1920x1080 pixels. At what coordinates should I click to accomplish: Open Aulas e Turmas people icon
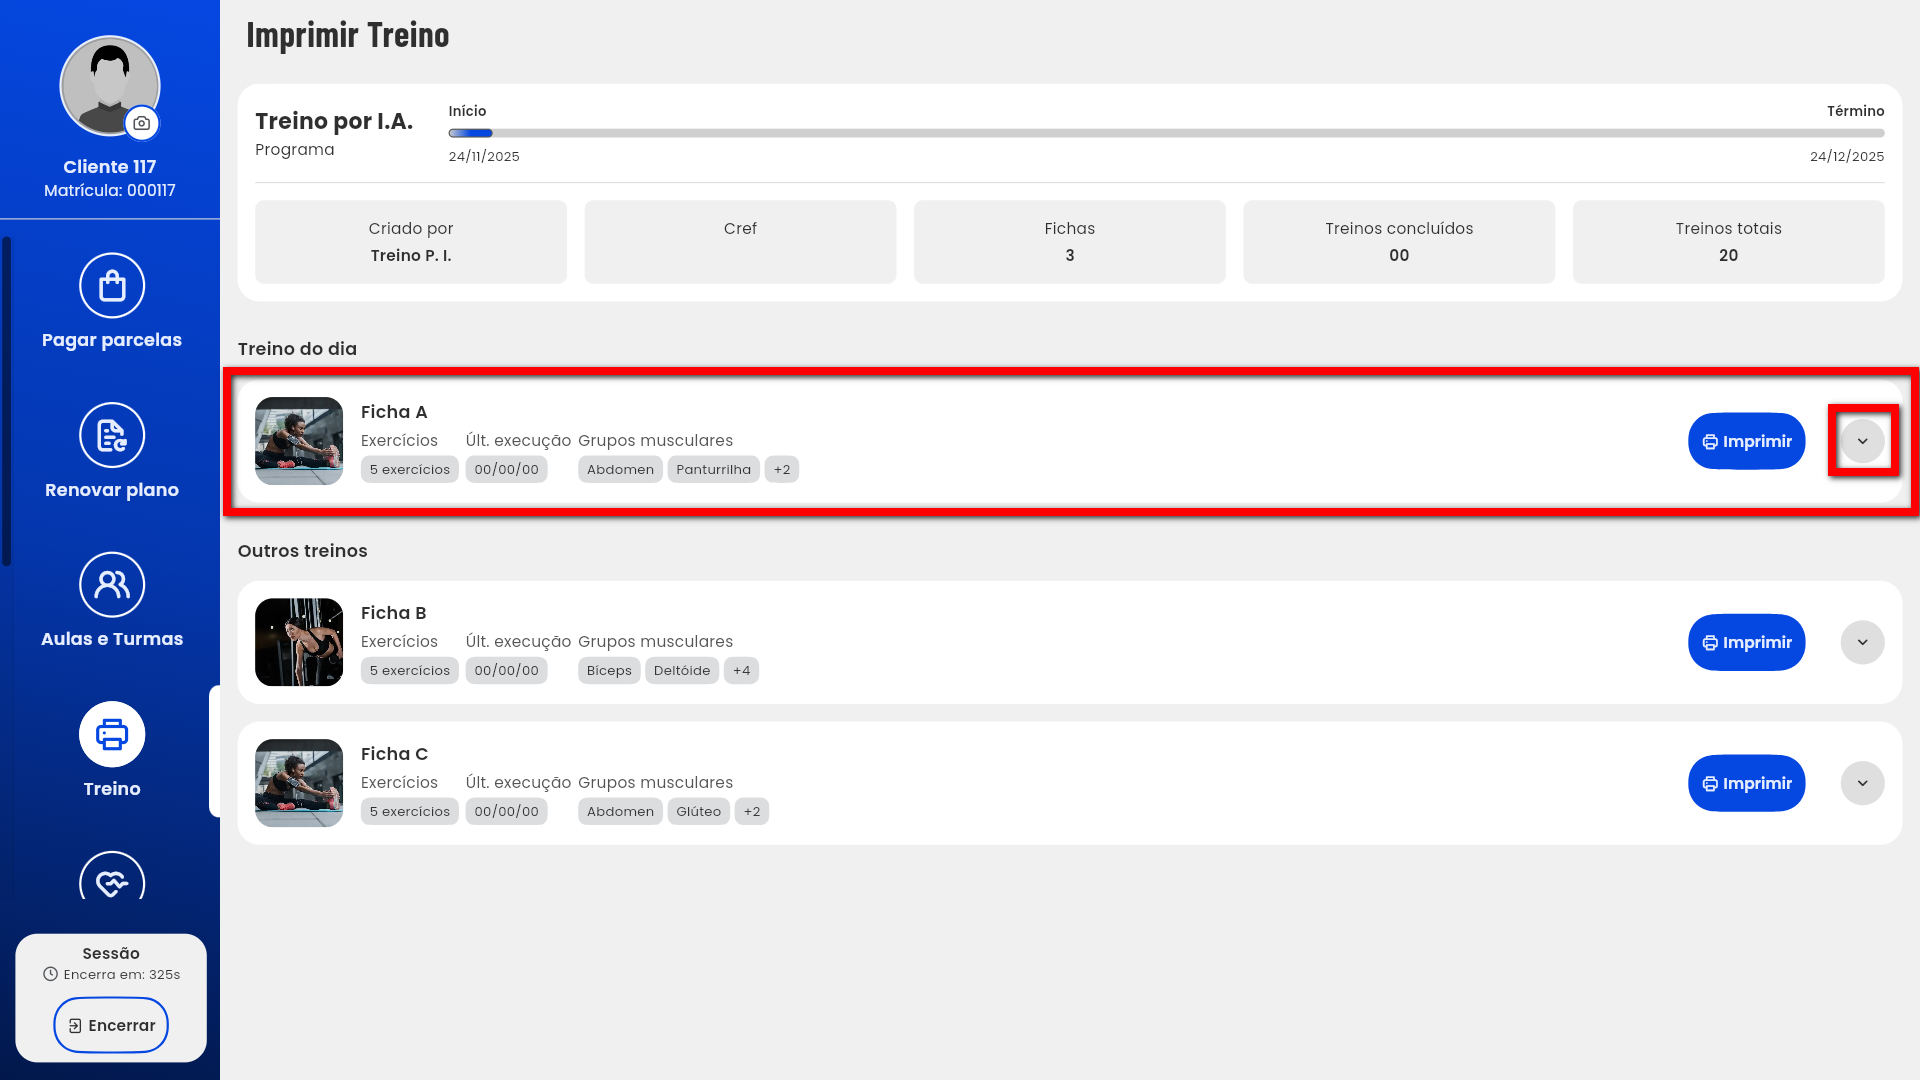click(x=112, y=585)
